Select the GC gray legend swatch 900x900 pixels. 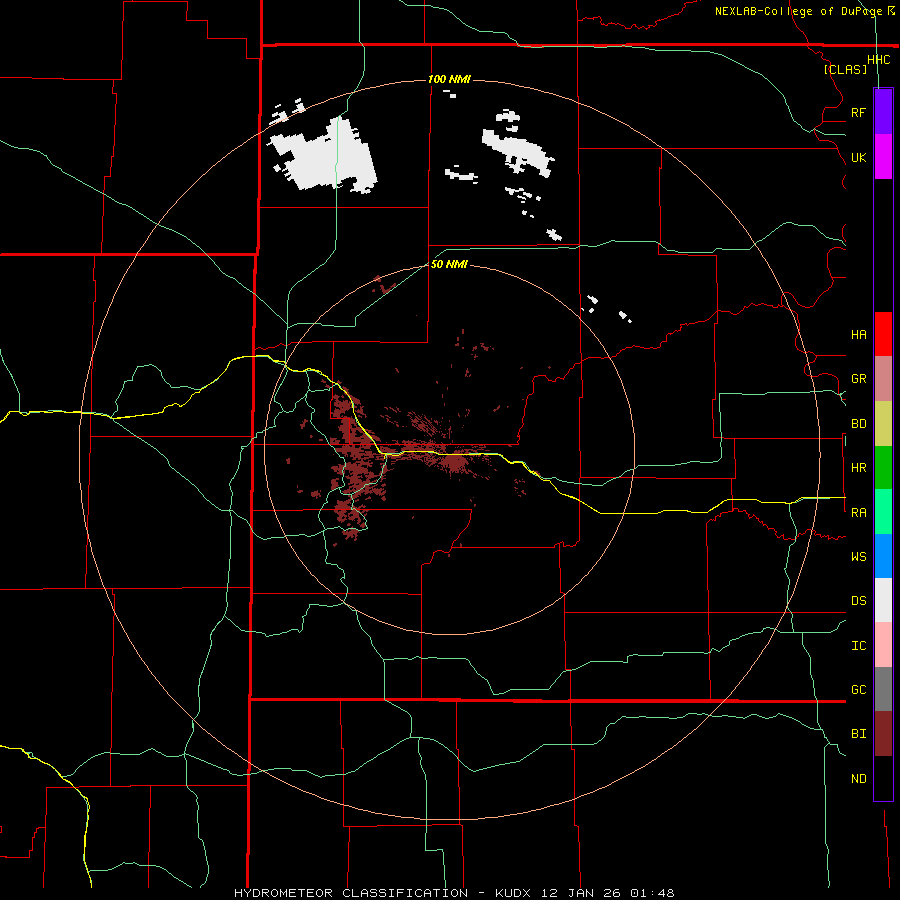[883, 689]
